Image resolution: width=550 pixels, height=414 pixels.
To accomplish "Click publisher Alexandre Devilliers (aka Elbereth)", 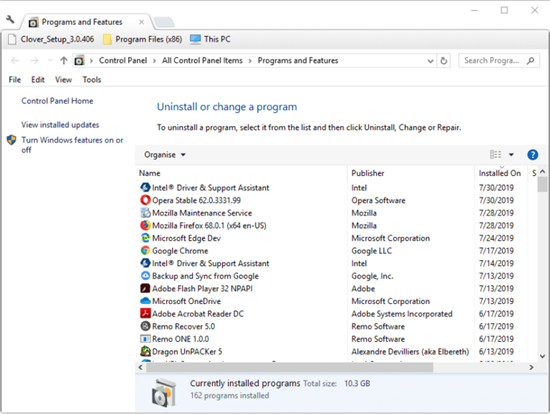I will pos(410,352).
